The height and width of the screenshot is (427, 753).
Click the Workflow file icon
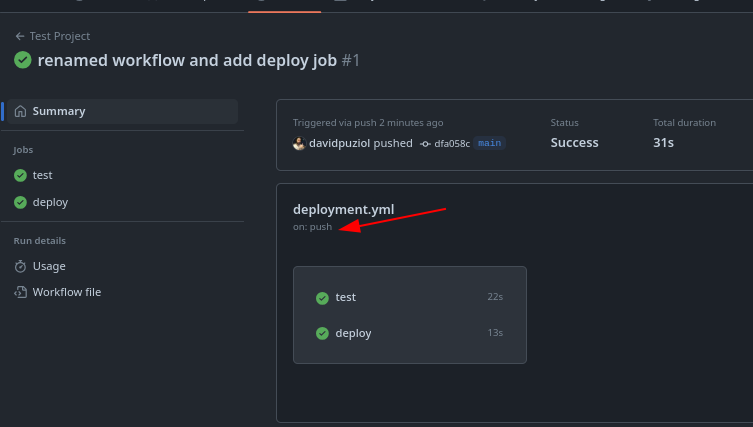(x=20, y=292)
